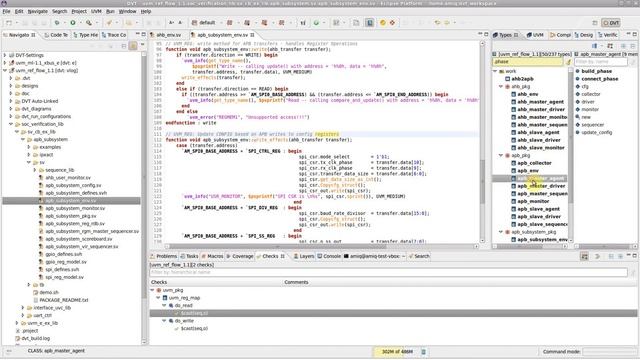
Task: Switch to the Problems tab
Action: tap(163, 256)
